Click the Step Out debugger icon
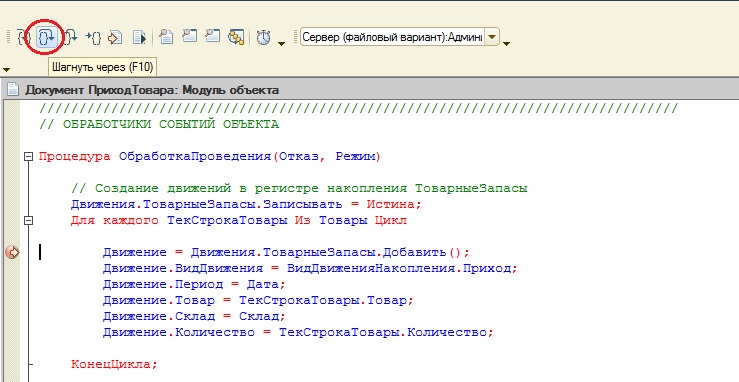This screenshot has width=739, height=382. click(70, 37)
